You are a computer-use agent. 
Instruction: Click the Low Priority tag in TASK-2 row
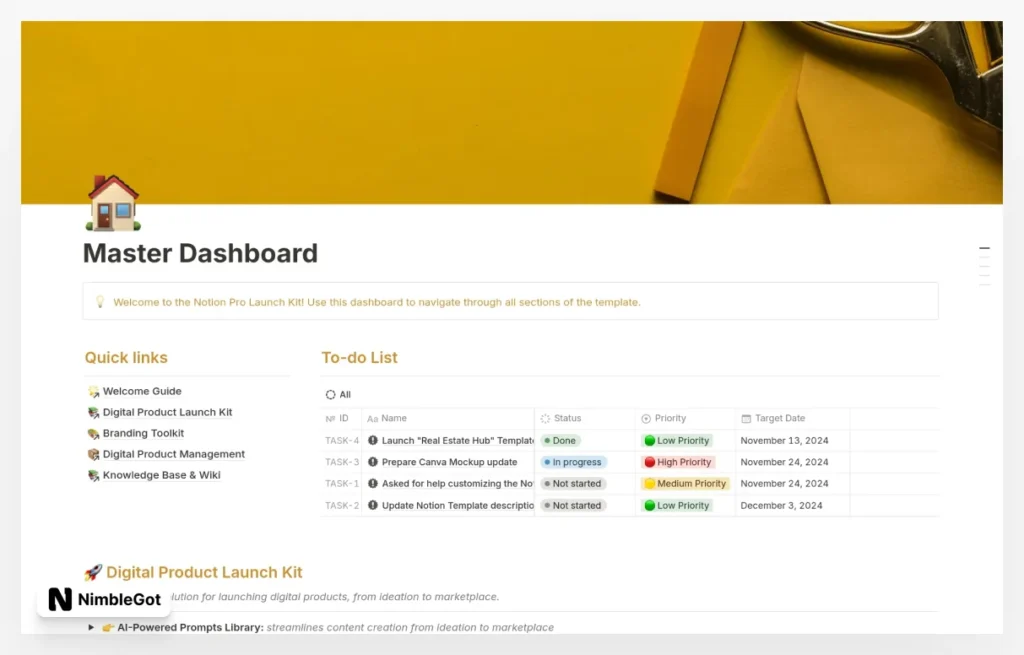coord(677,505)
